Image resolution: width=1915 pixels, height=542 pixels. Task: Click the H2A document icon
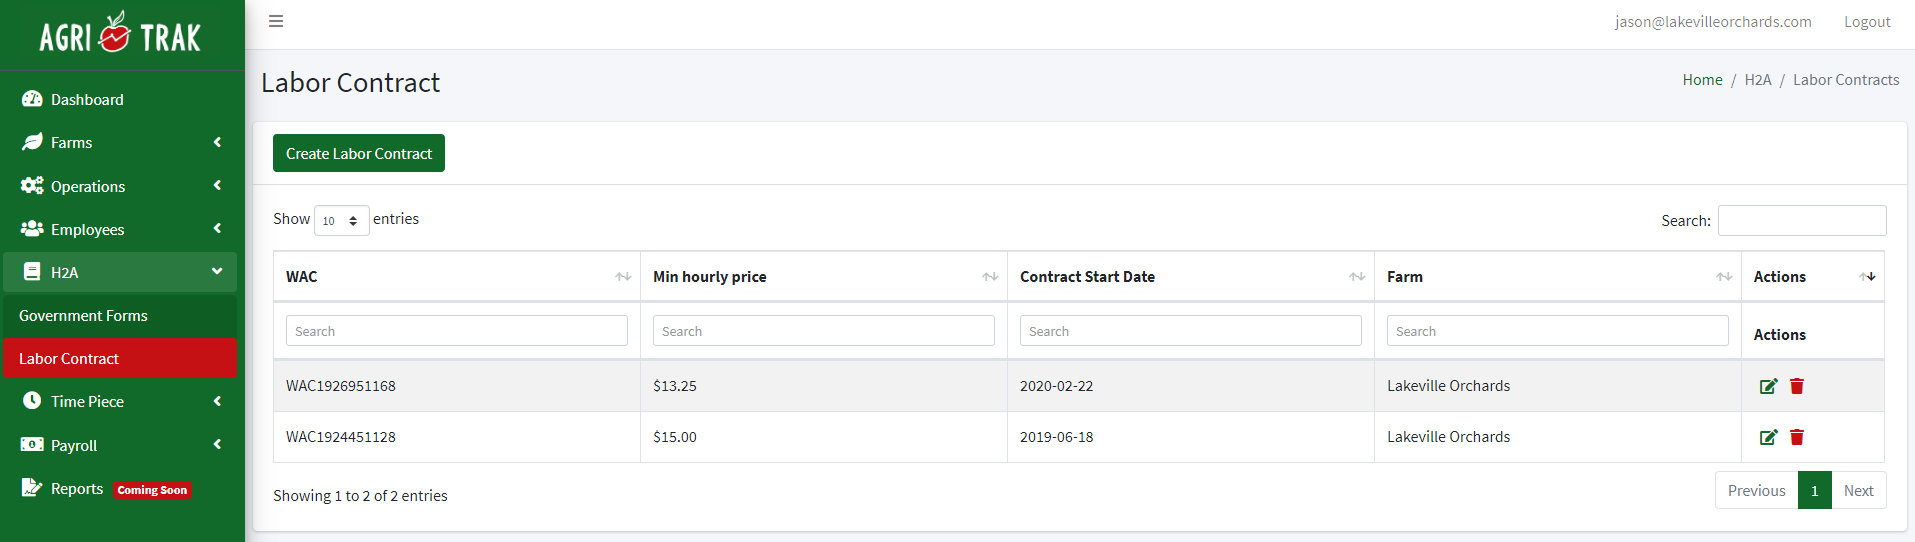point(32,272)
